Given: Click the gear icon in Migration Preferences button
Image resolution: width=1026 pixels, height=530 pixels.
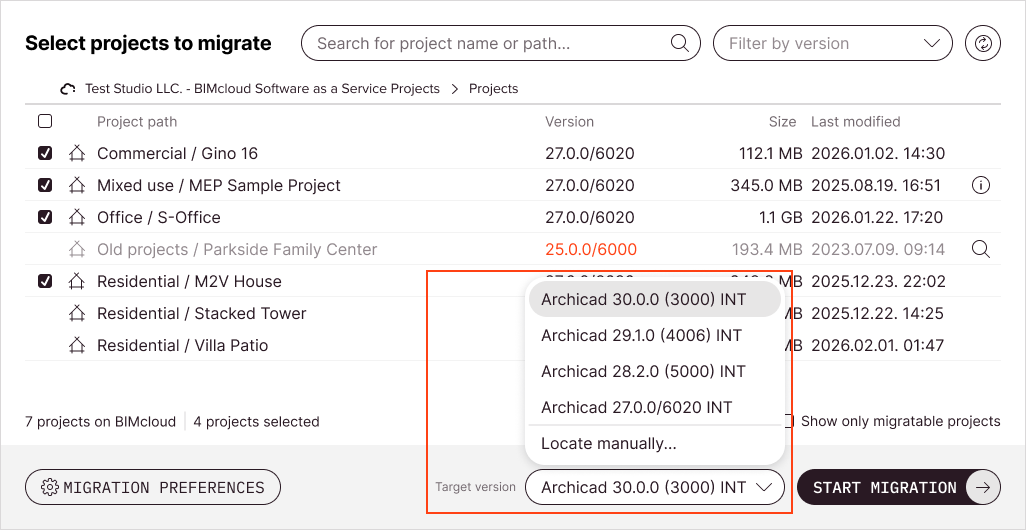Looking at the screenshot, I should 50,487.
